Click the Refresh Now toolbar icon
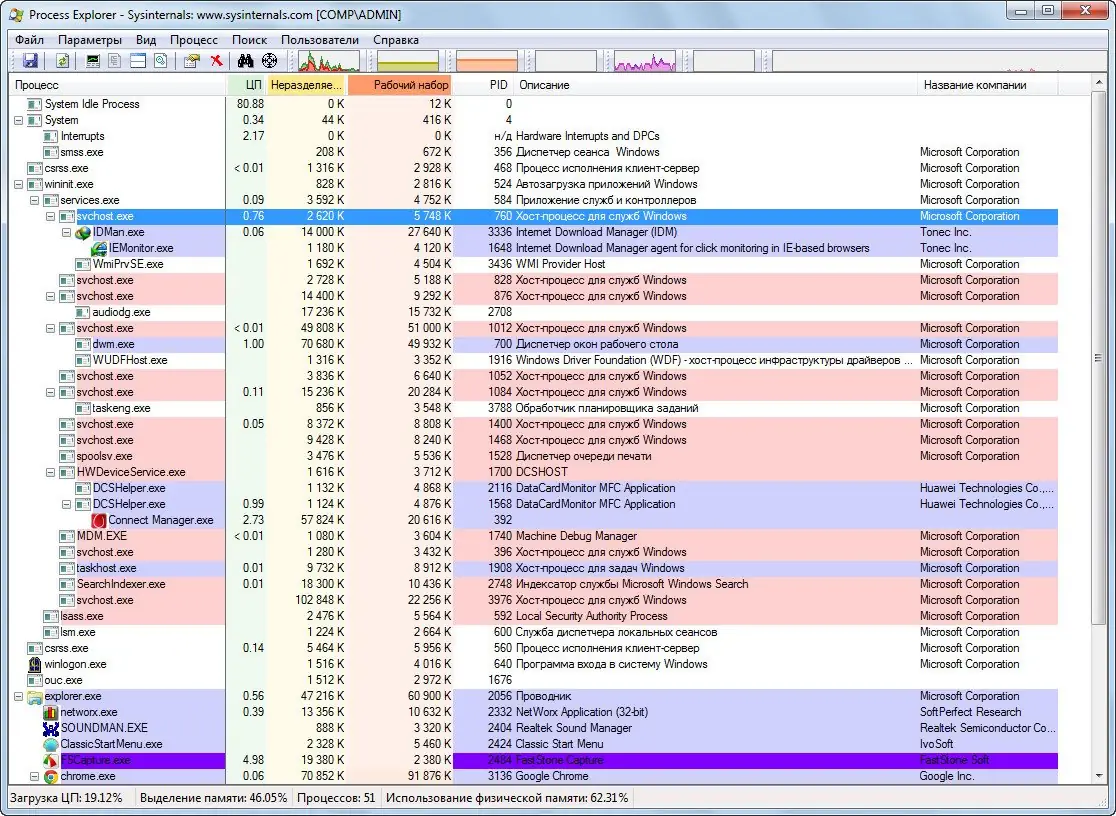Image resolution: width=1116 pixels, height=816 pixels. 62,62
